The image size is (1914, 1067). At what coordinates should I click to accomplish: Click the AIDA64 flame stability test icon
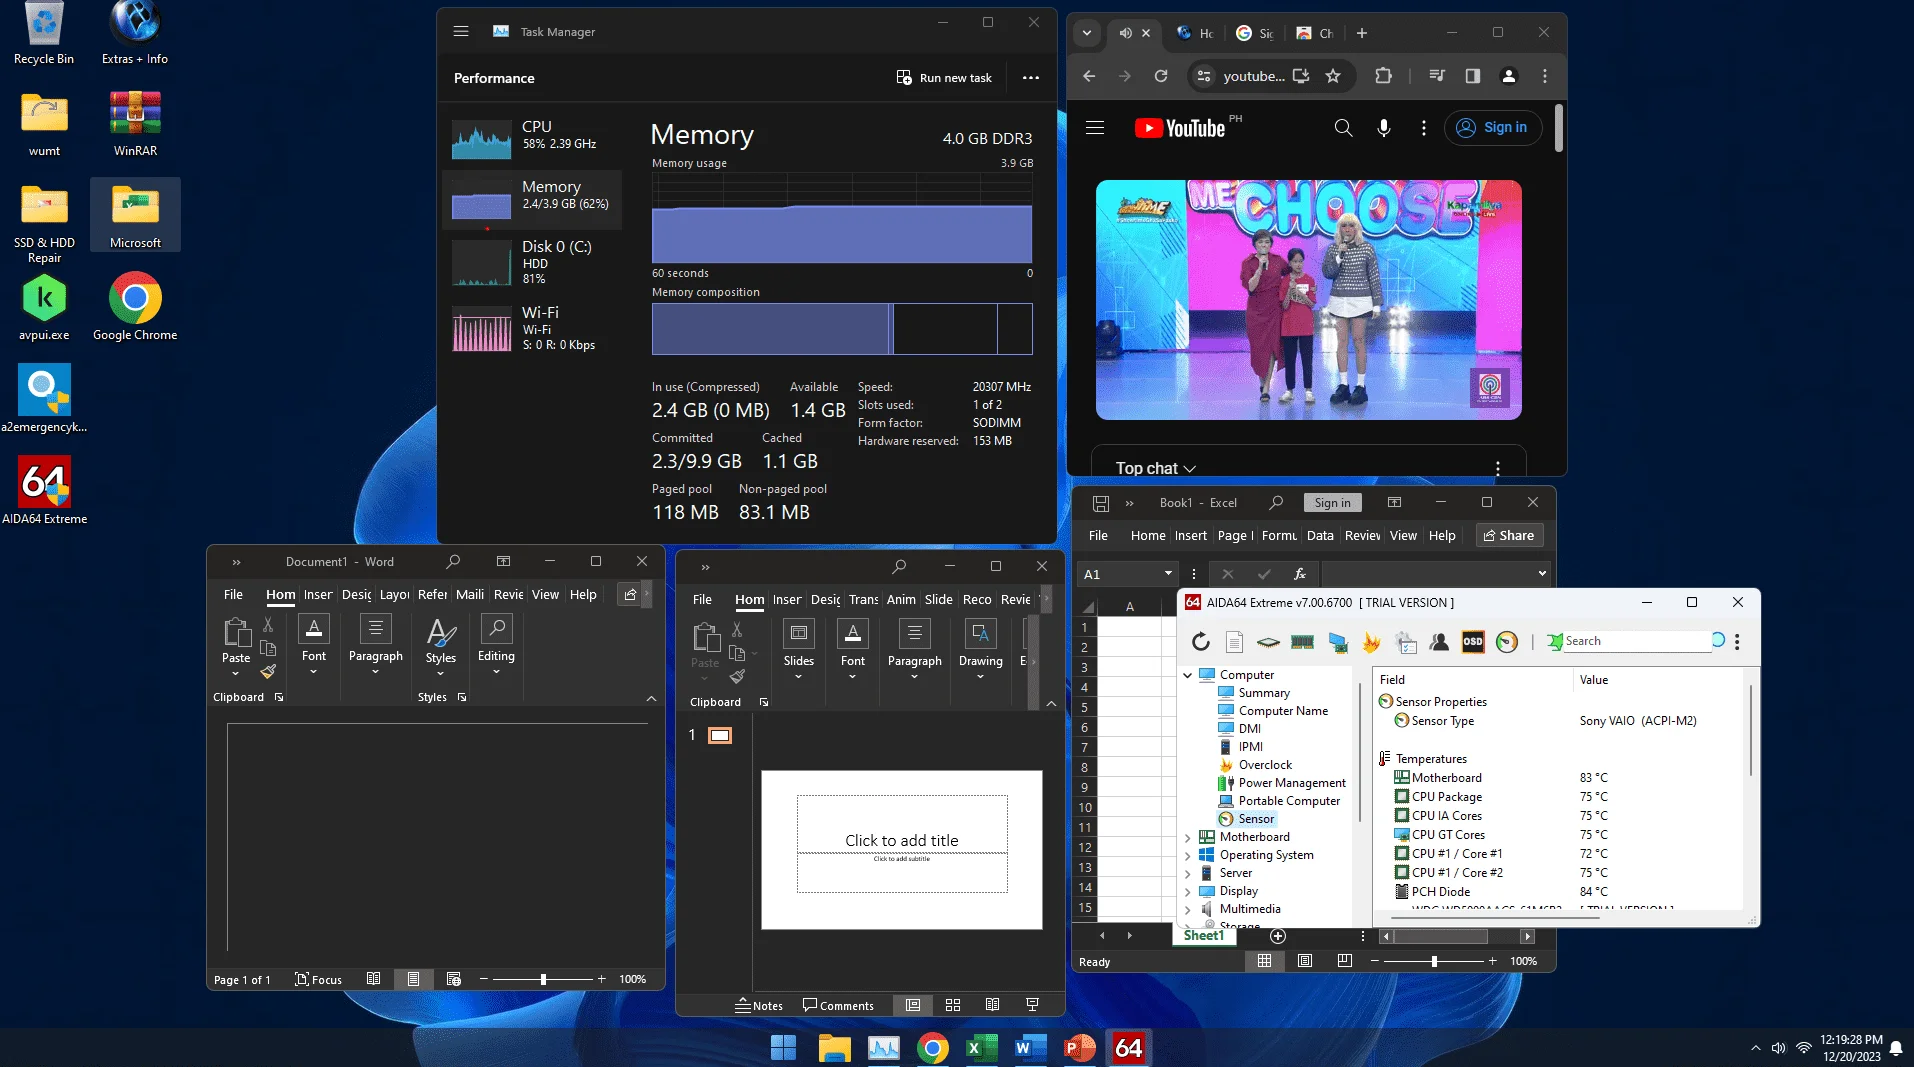1371,642
